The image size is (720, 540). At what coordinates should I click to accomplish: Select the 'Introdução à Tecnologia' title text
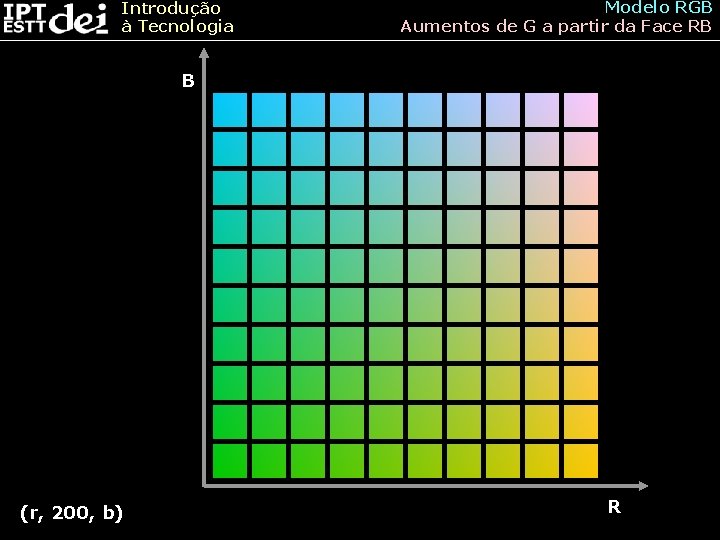click(177, 17)
